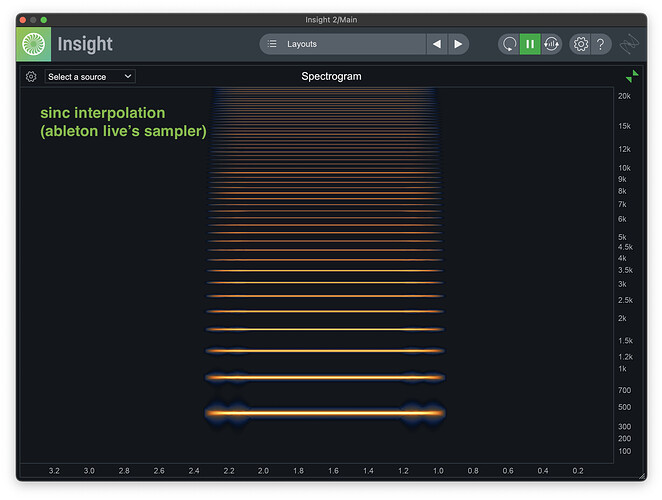Go to previous layout arrow
Image resolution: width=662 pixels, height=500 pixels.
pos(436,44)
